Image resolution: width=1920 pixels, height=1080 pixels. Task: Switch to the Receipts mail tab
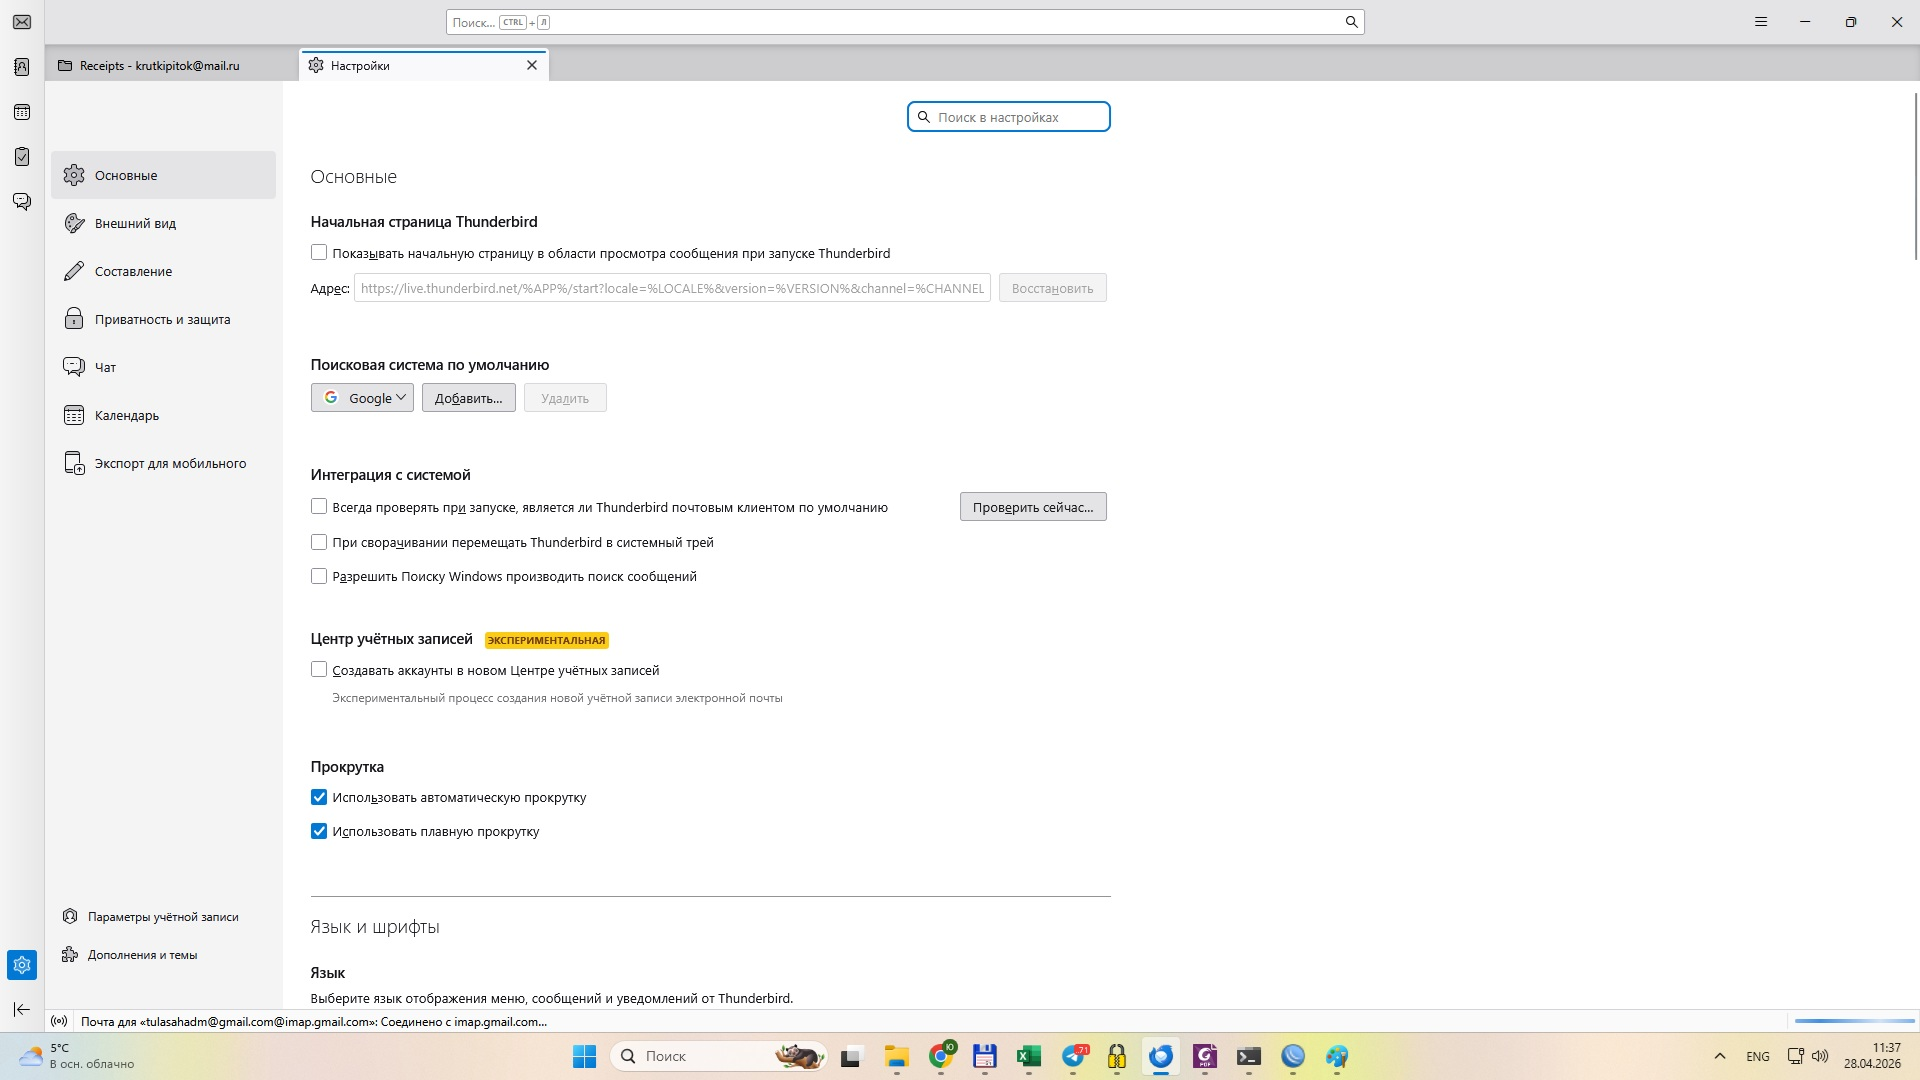[160, 66]
